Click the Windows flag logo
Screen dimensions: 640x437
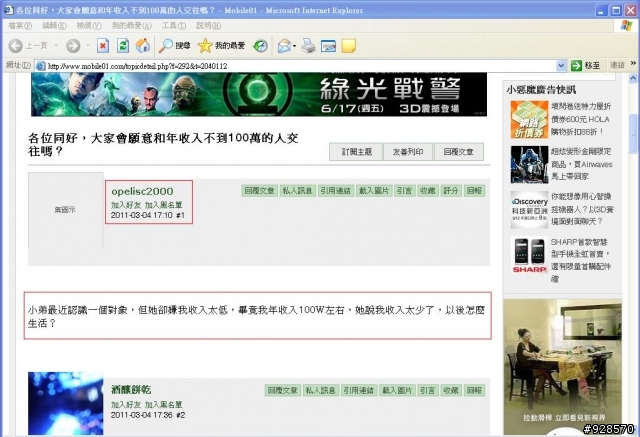626,26
